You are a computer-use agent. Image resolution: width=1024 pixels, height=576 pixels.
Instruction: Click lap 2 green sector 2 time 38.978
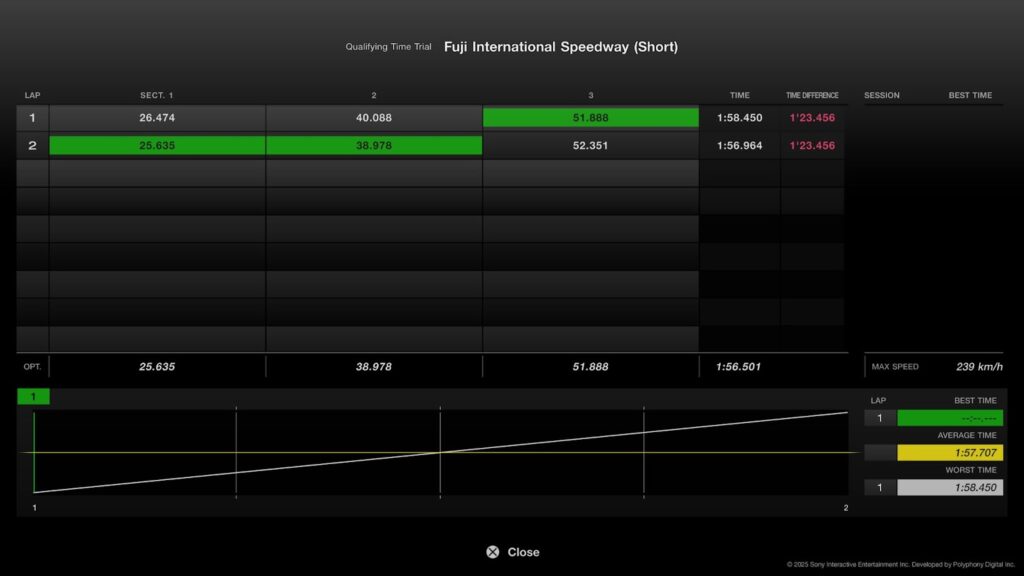pos(374,146)
